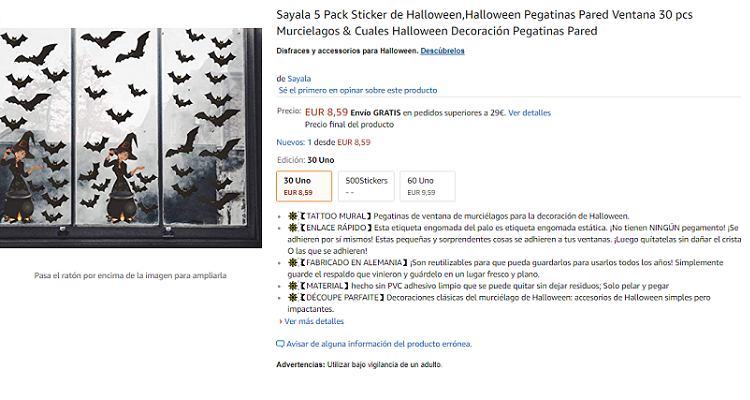The height and width of the screenshot is (400, 750).
Task: Open Ver detalles shipping link
Action: (529, 113)
